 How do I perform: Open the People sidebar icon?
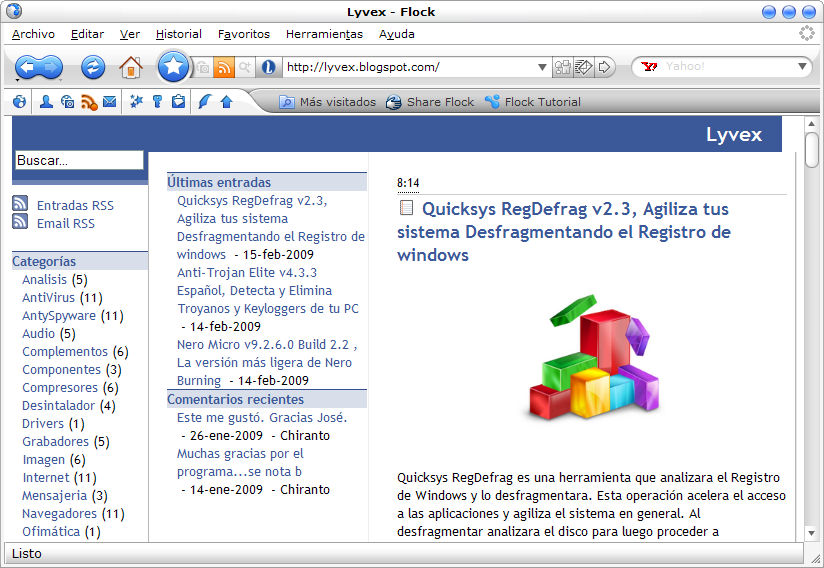(46, 101)
